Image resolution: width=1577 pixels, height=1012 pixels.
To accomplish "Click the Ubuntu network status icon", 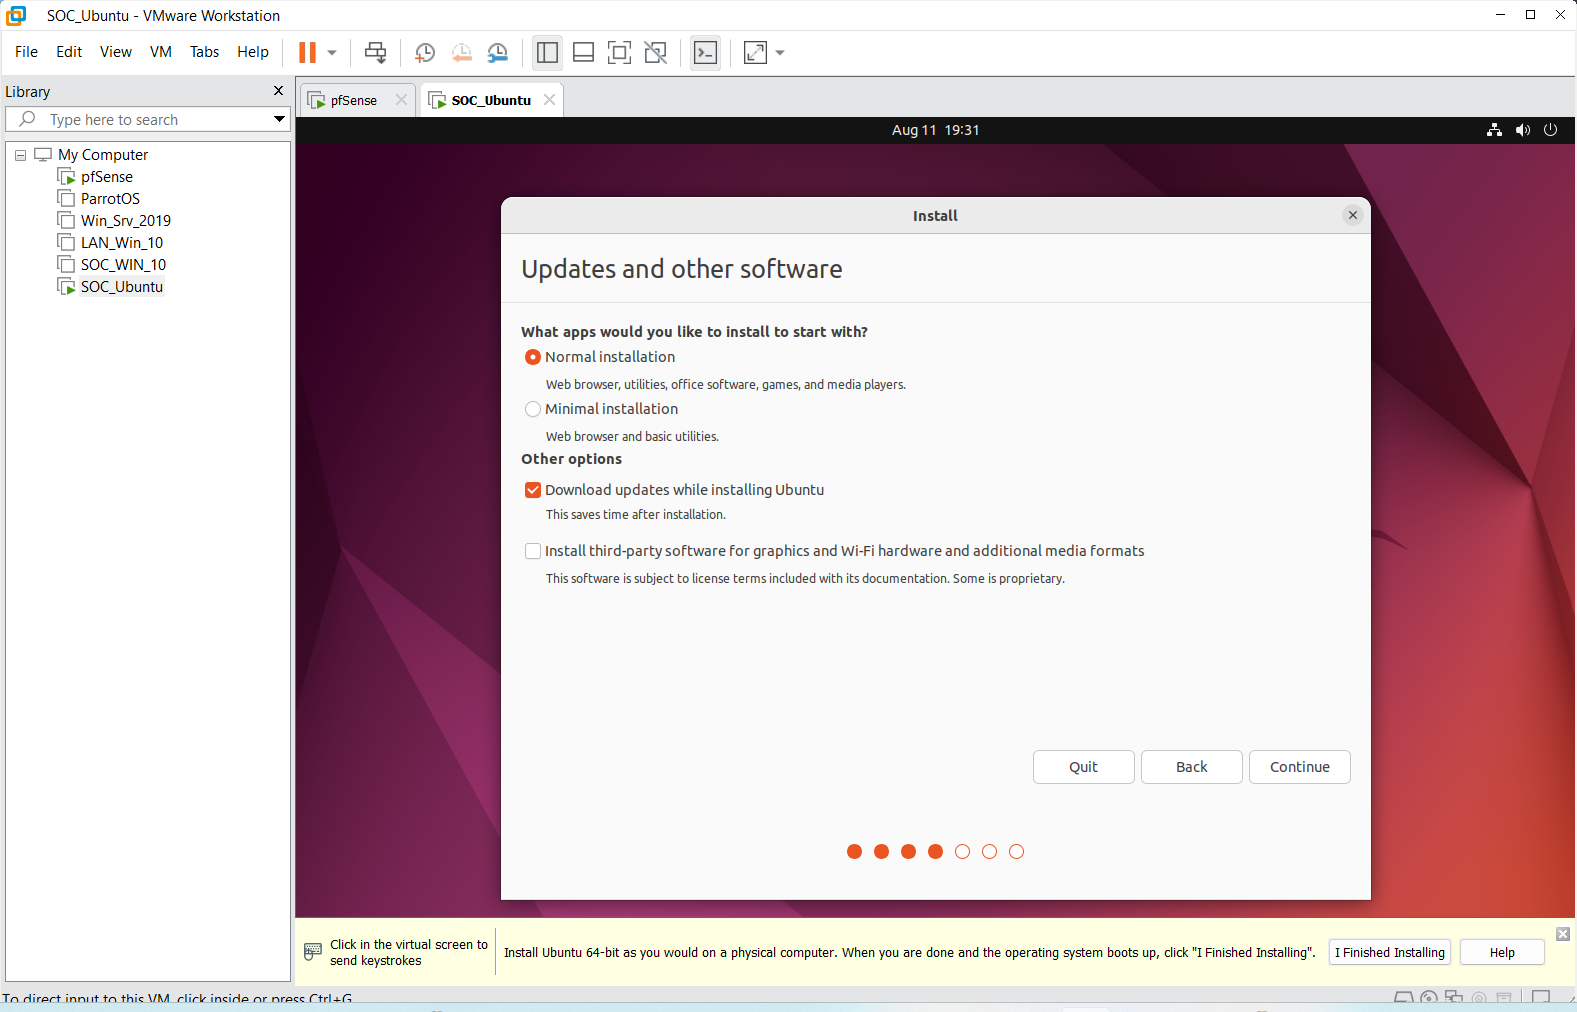I will (x=1494, y=130).
